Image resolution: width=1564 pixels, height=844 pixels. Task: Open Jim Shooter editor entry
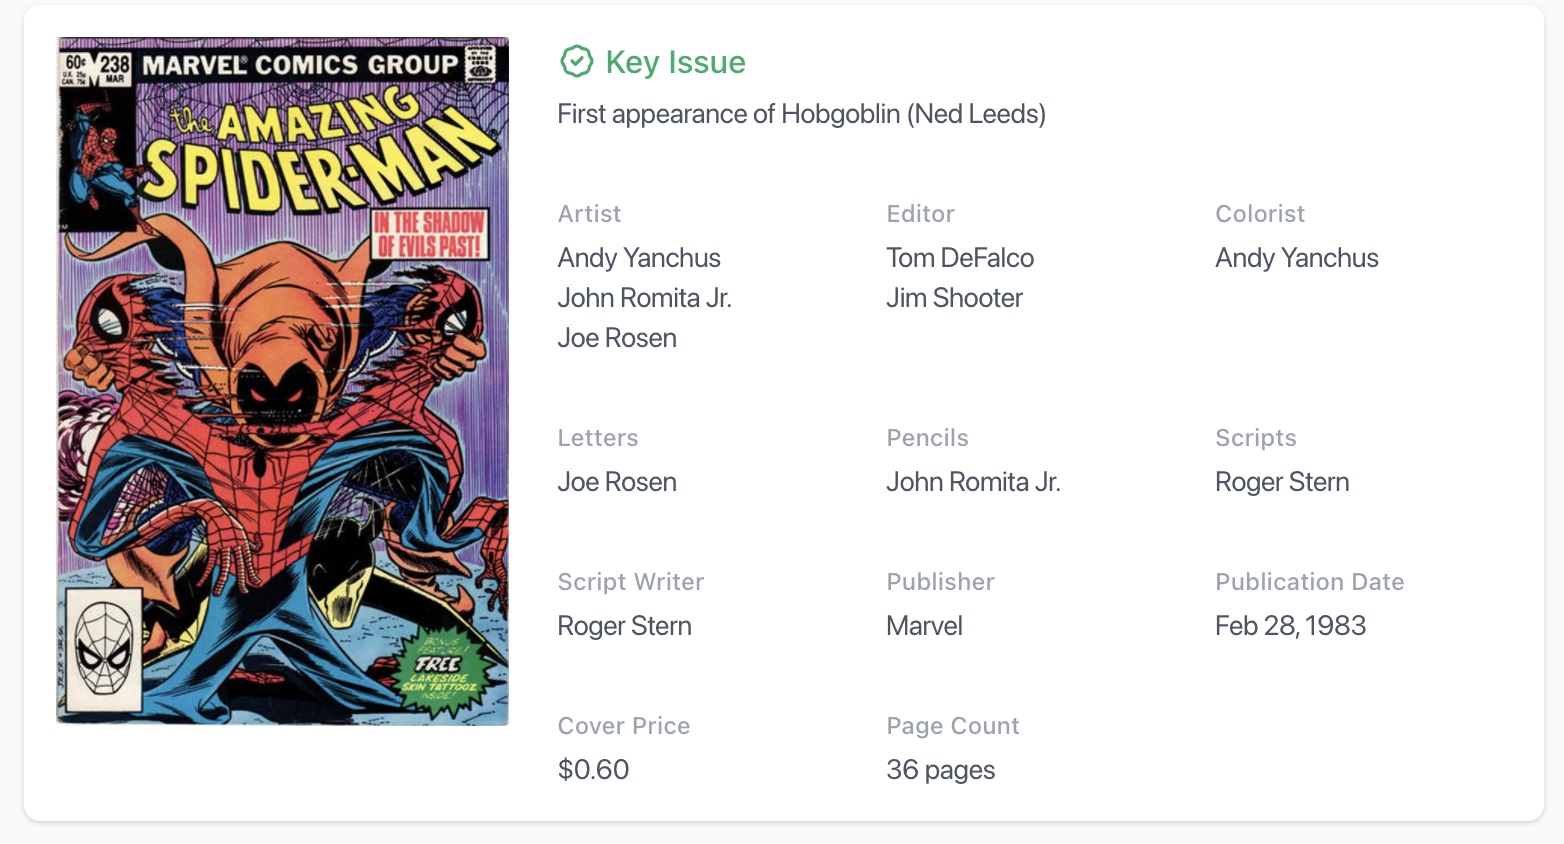954,298
